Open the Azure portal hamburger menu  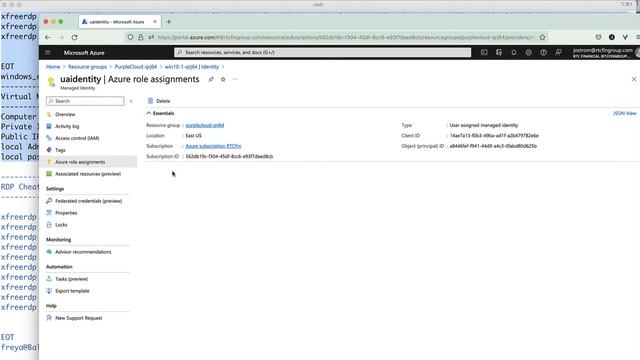tap(48, 53)
